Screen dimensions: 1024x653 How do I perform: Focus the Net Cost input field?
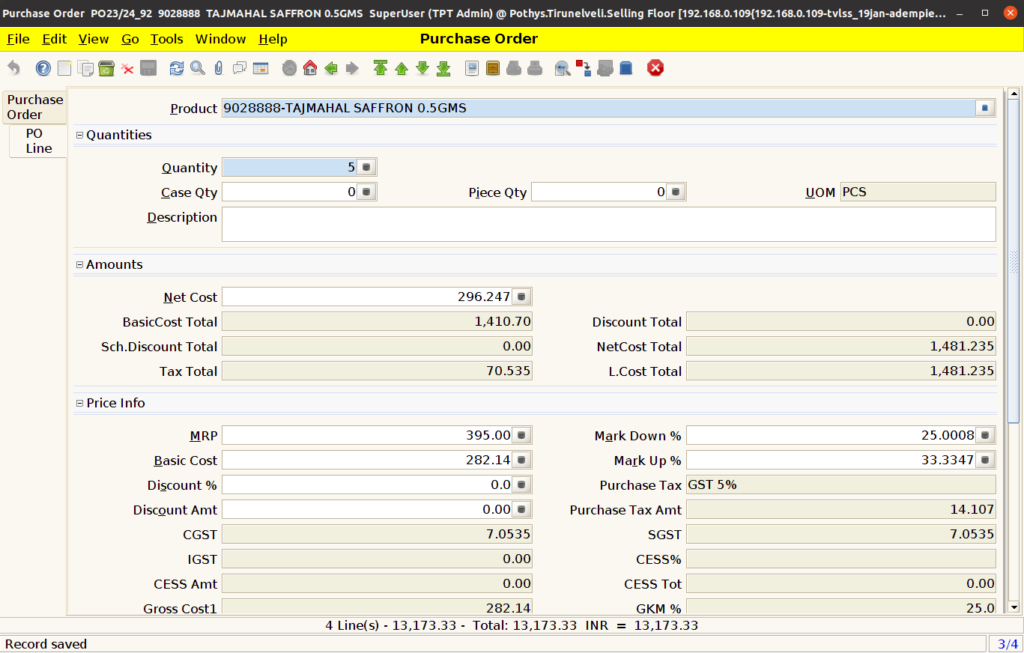pyautogui.click(x=367, y=296)
